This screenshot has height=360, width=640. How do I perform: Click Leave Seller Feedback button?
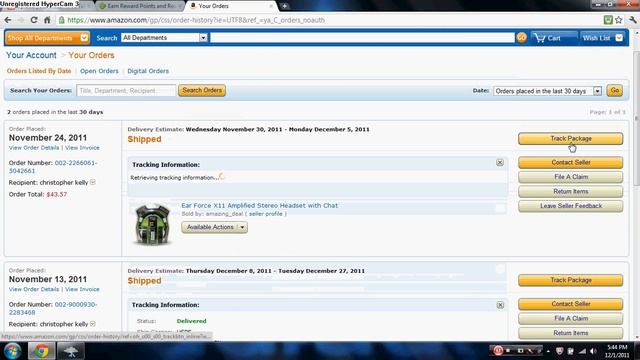(x=571, y=206)
